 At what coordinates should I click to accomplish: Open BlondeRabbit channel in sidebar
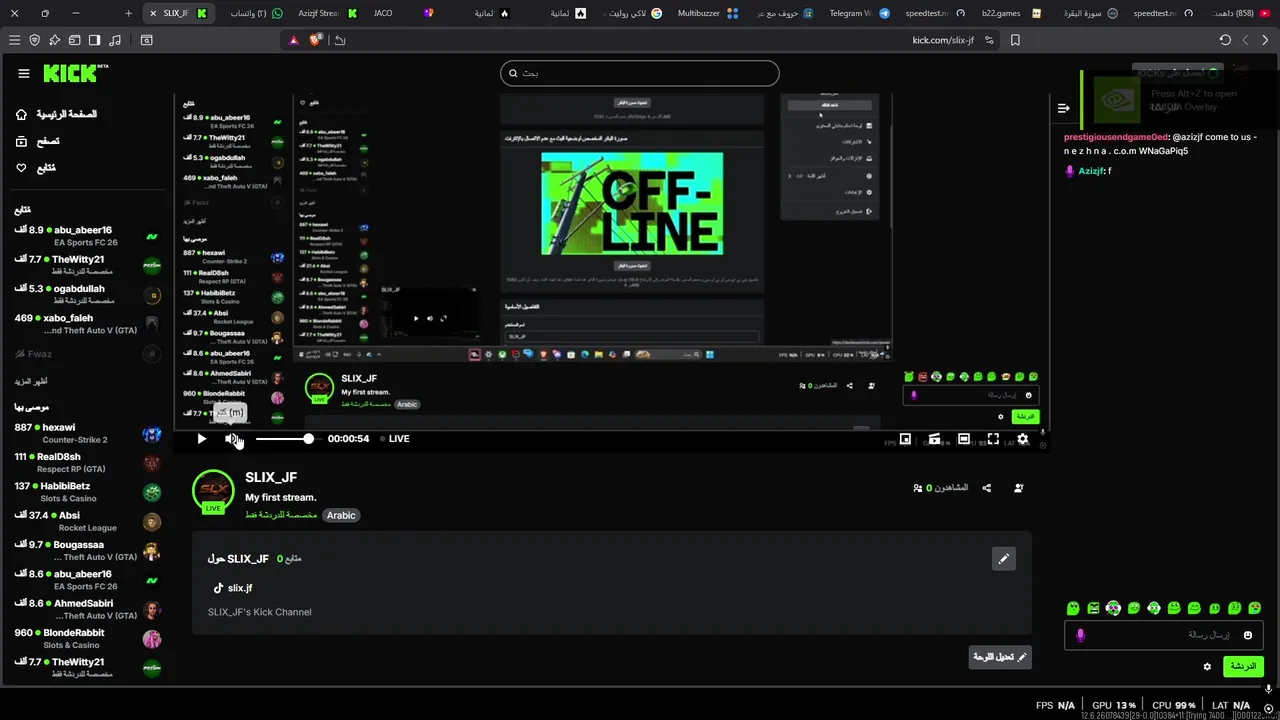click(88, 638)
